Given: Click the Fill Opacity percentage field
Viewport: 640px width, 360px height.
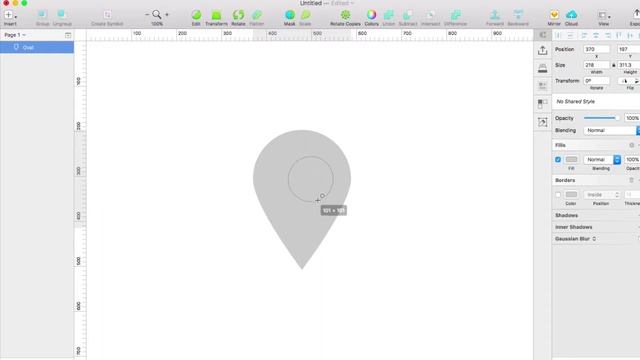Looking at the screenshot, I should (632, 160).
